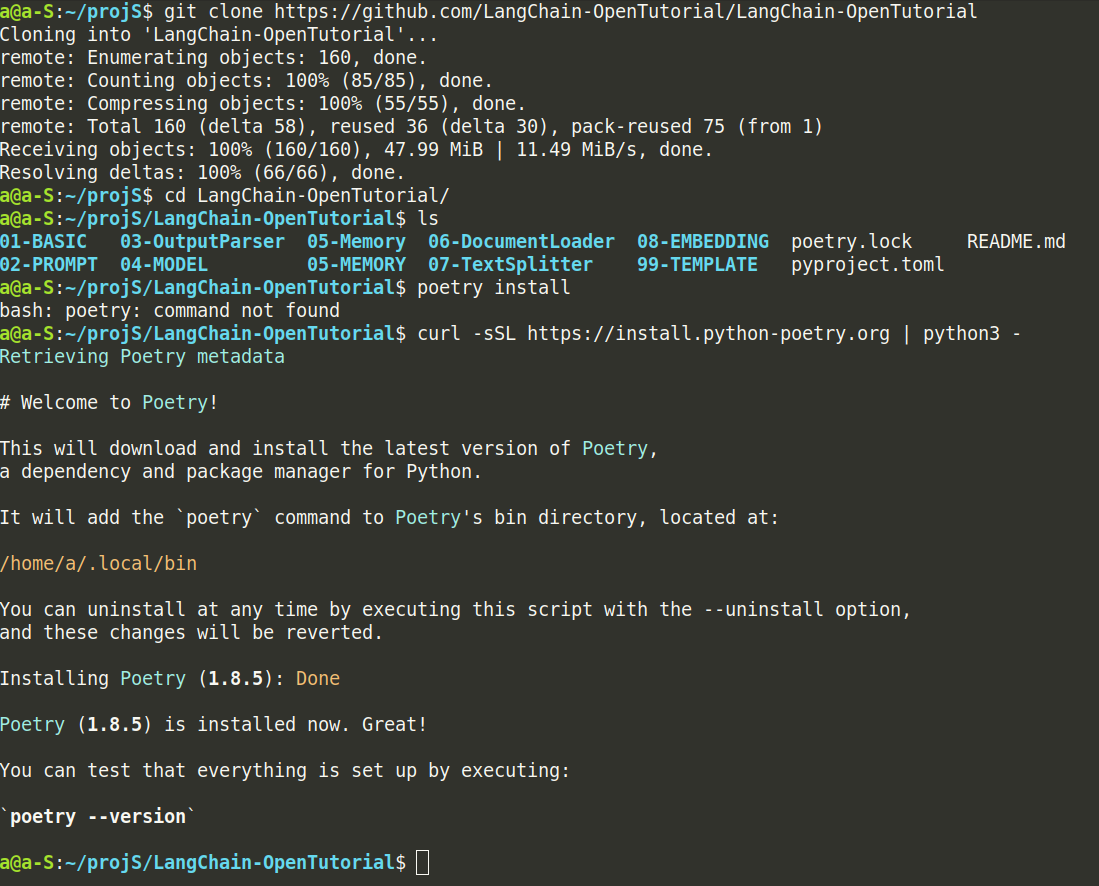Click the pyproject.toml file name

tap(868, 265)
